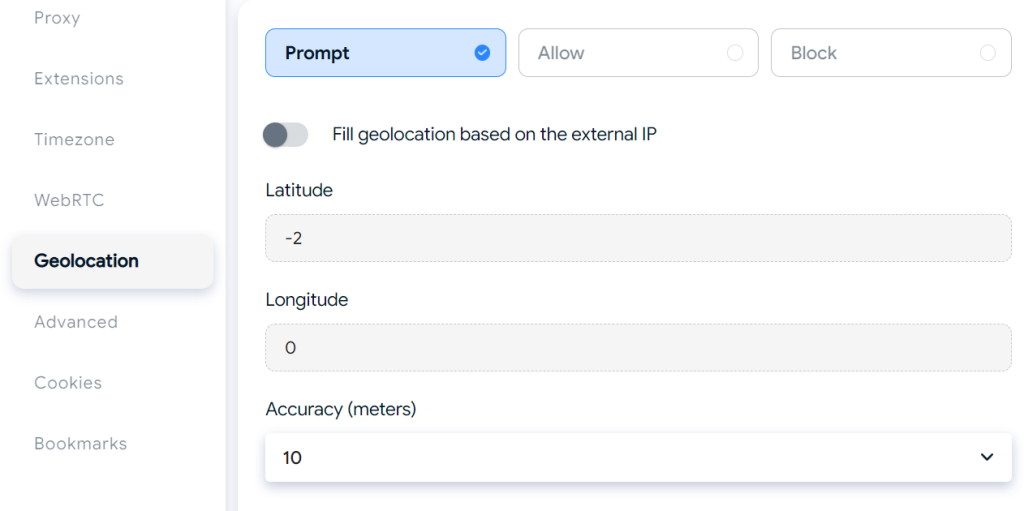Image resolution: width=1024 pixels, height=511 pixels.
Task: Click the empty radio circle on Allow
Action: pos(735,53)
